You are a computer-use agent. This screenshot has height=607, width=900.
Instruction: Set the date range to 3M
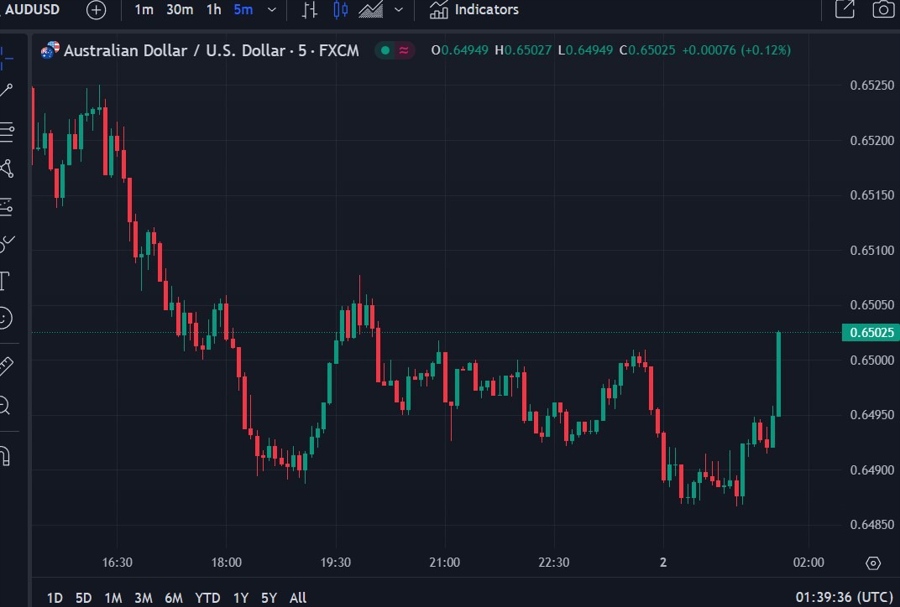[x=143, y=598]
